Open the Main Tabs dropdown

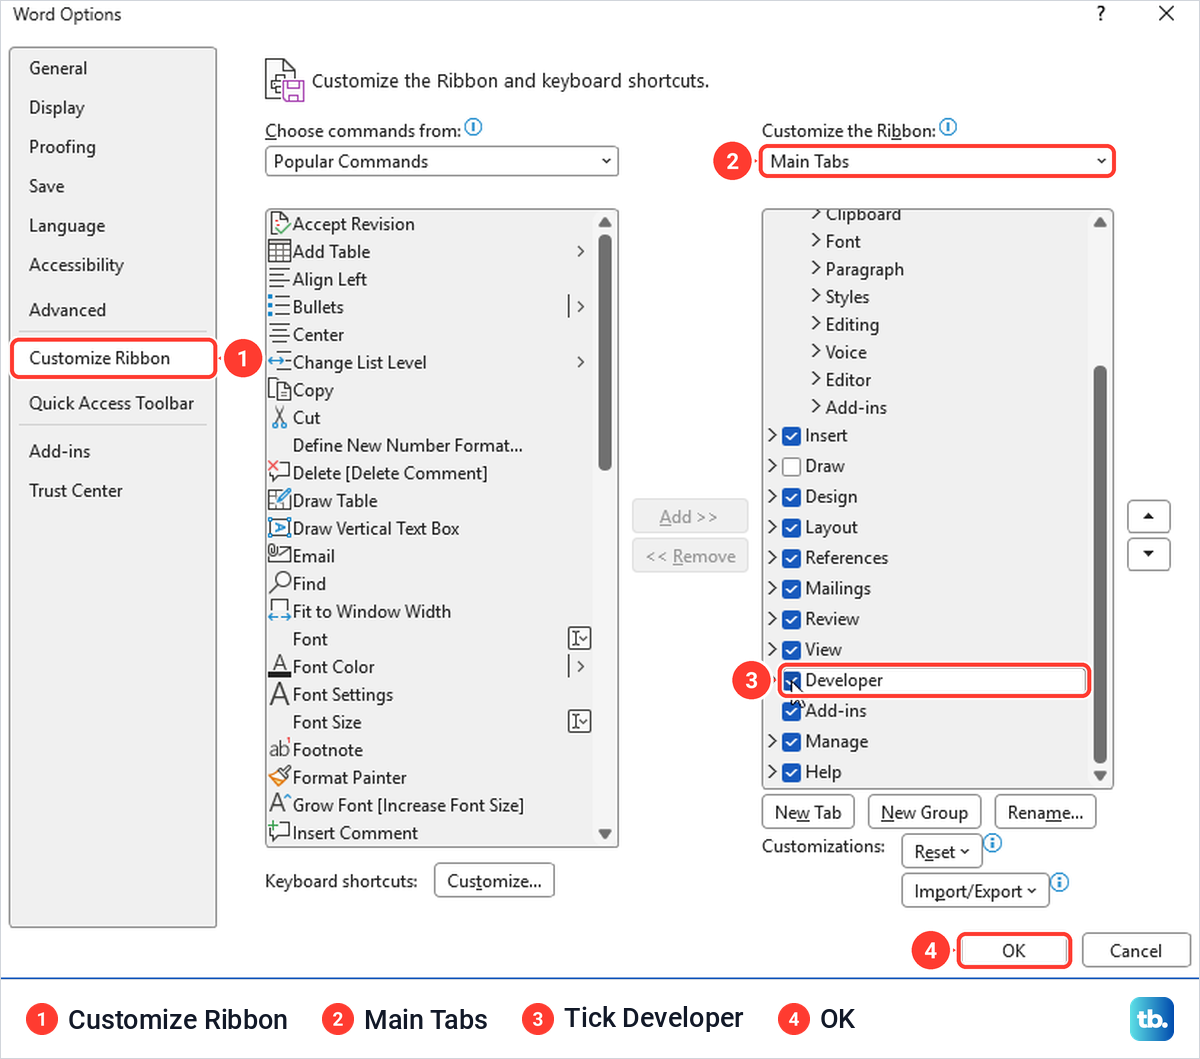[936, 161]
